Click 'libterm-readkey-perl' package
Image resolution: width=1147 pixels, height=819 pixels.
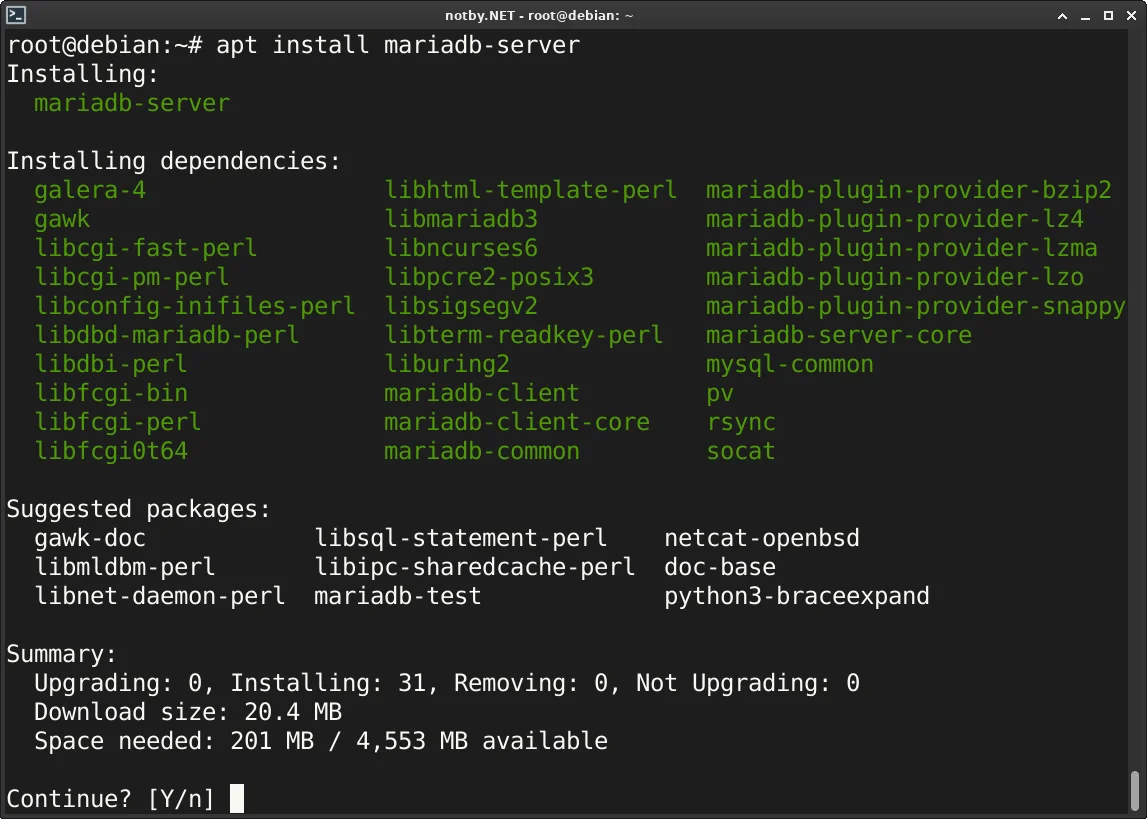[x=524, y=335]
